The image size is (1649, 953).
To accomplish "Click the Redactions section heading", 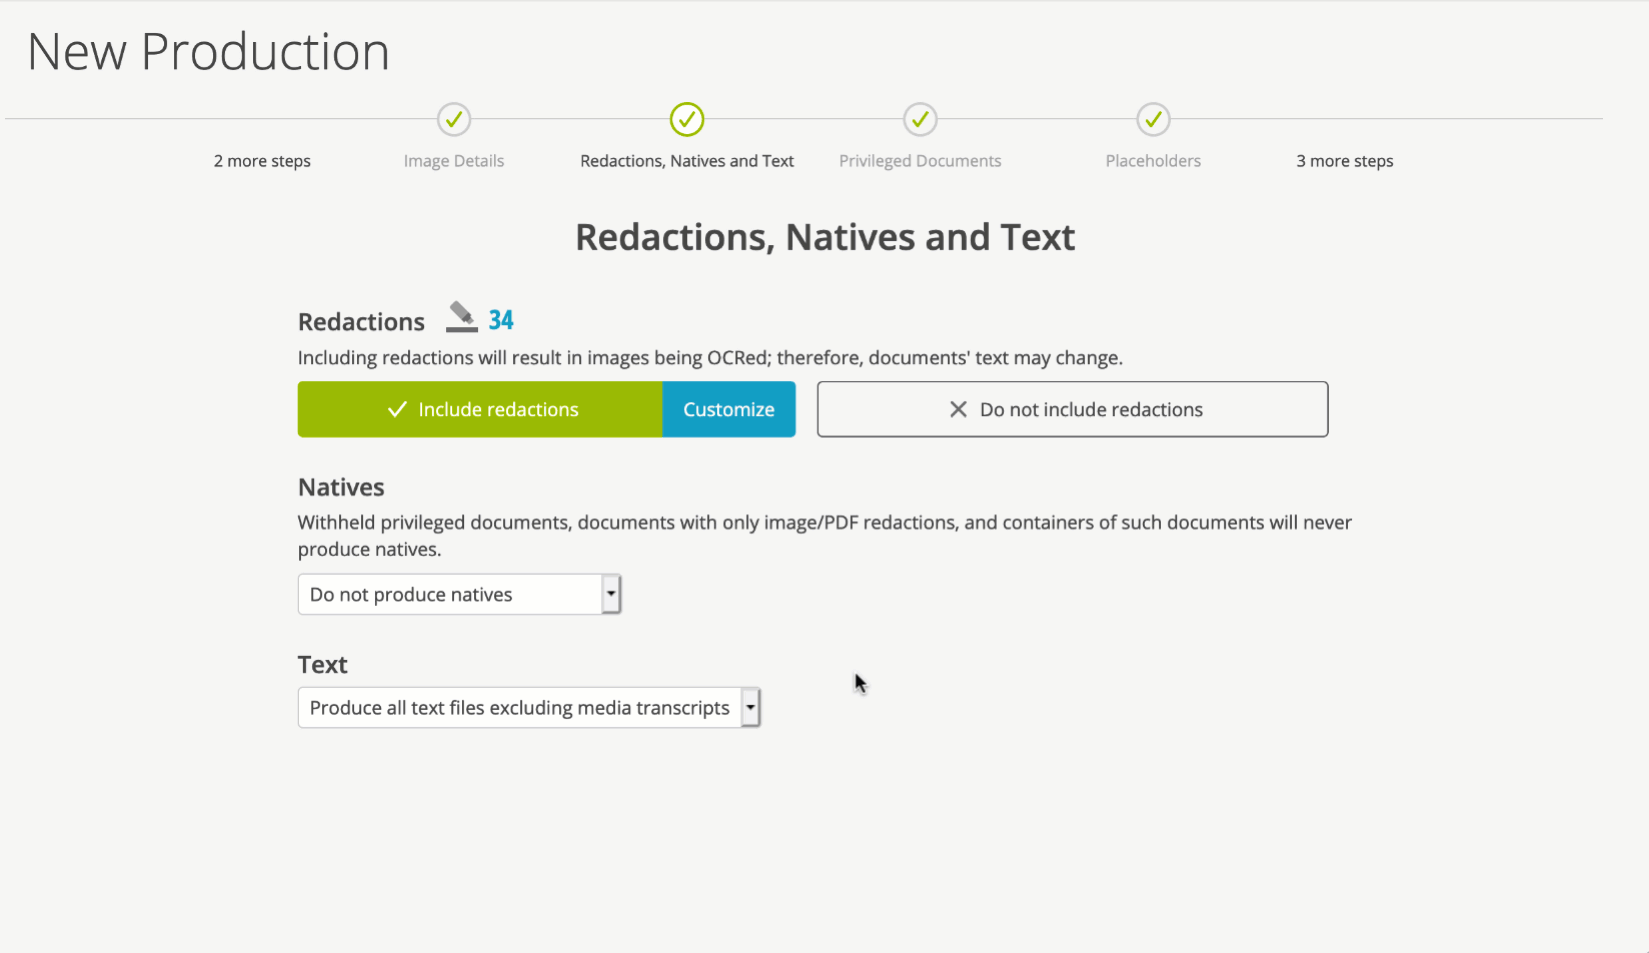I will pyautogui.click(x=361, y=322).
